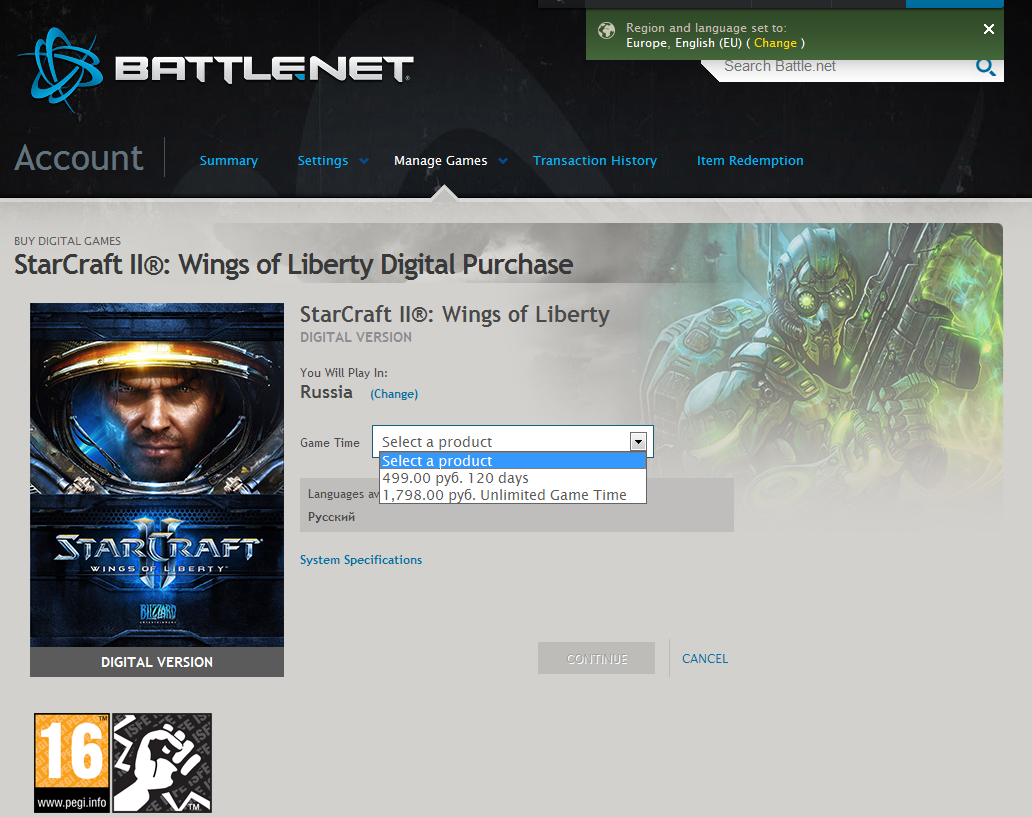Viewport: 1032px width, 817px height.
Task: Click the 'You Will Play In:' label
Action: click(x=344, y=373)
